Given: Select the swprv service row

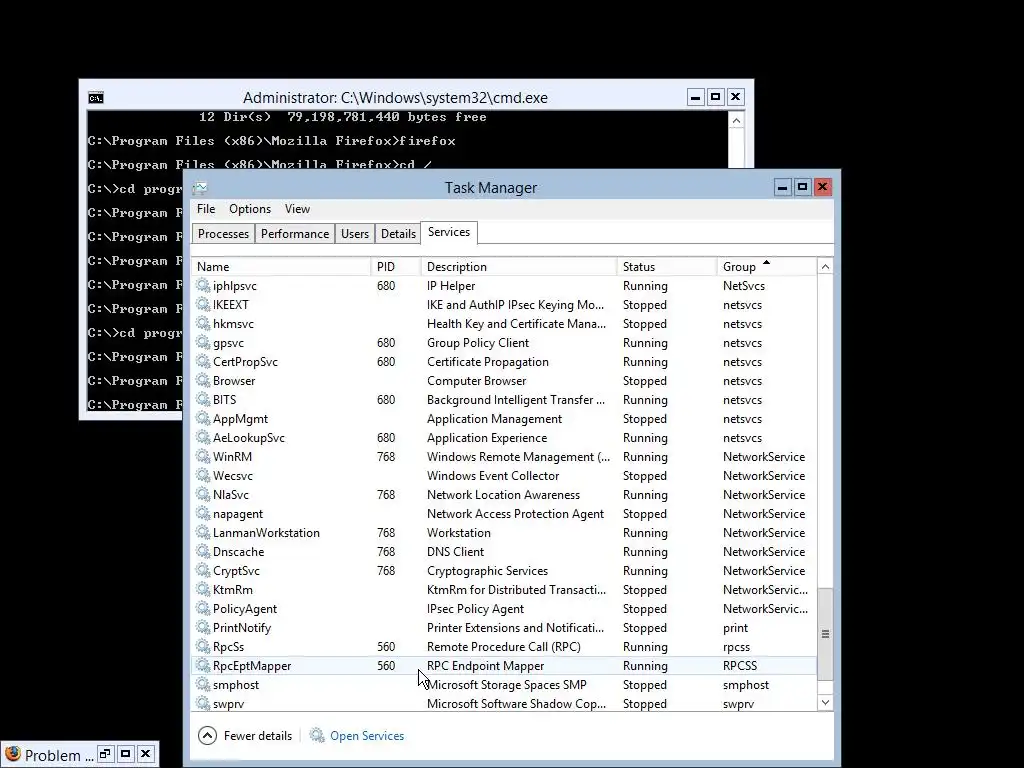Looking at the screenshot, I should [504, 703].
